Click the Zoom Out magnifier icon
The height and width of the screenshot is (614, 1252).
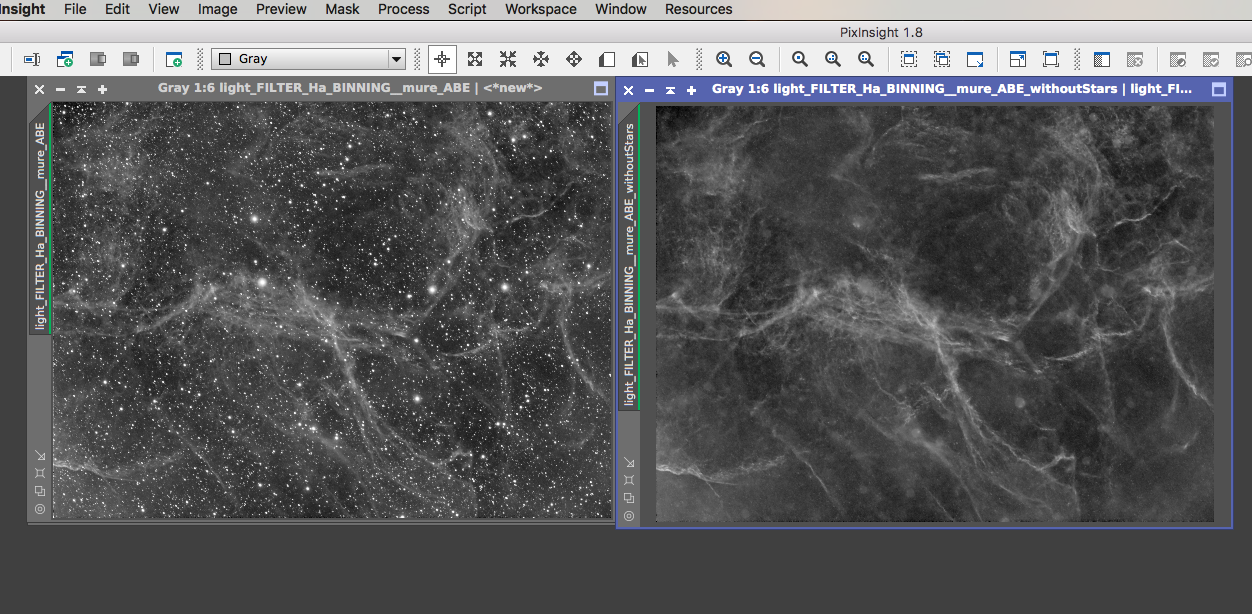pyautogui.click(x=757, y=59)
